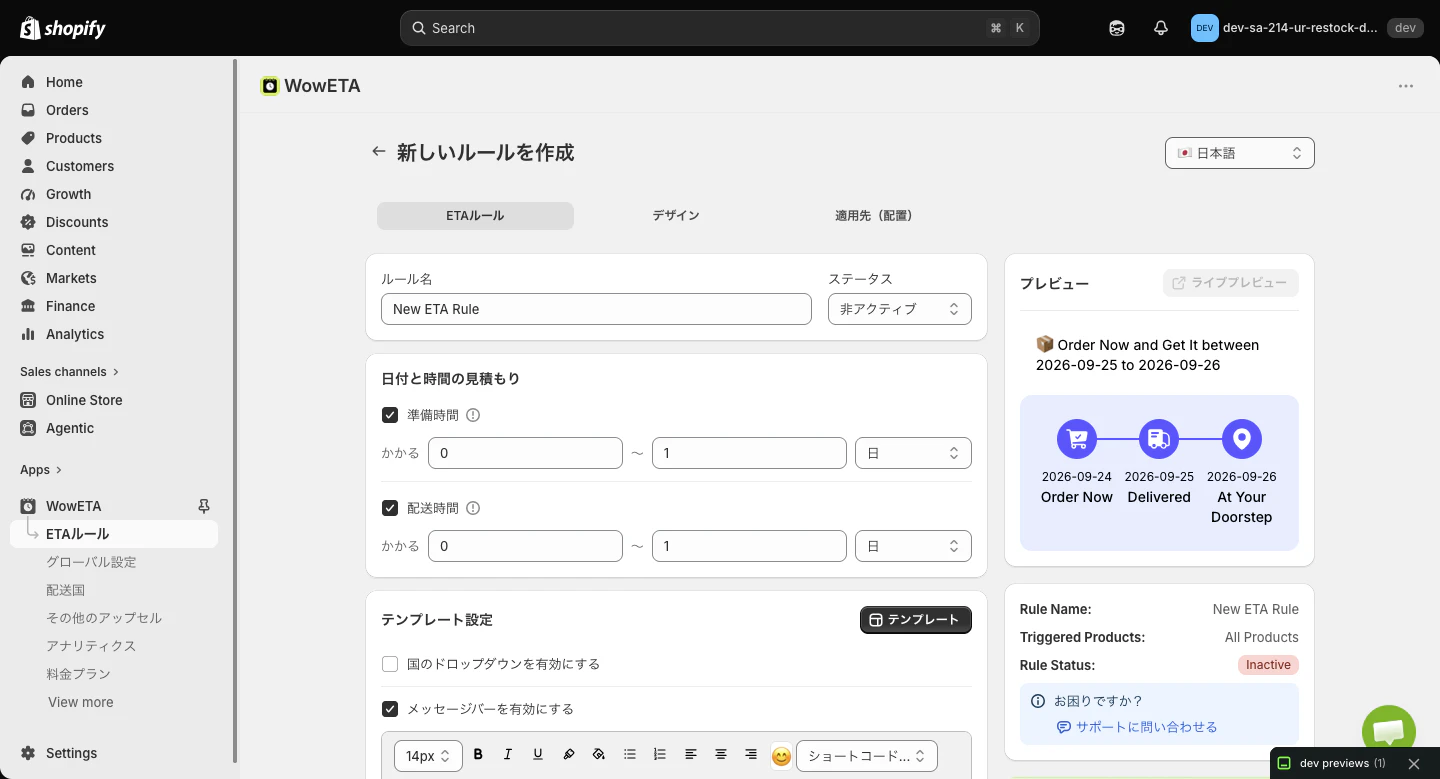Screen dimensions: 1440x779
Task: Expand View more in sidebar
Action: [x=80, y=702]
